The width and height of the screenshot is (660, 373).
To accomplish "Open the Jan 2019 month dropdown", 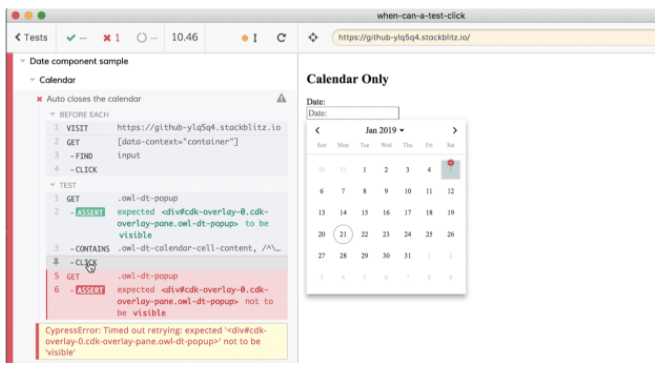I will [385, 131].
